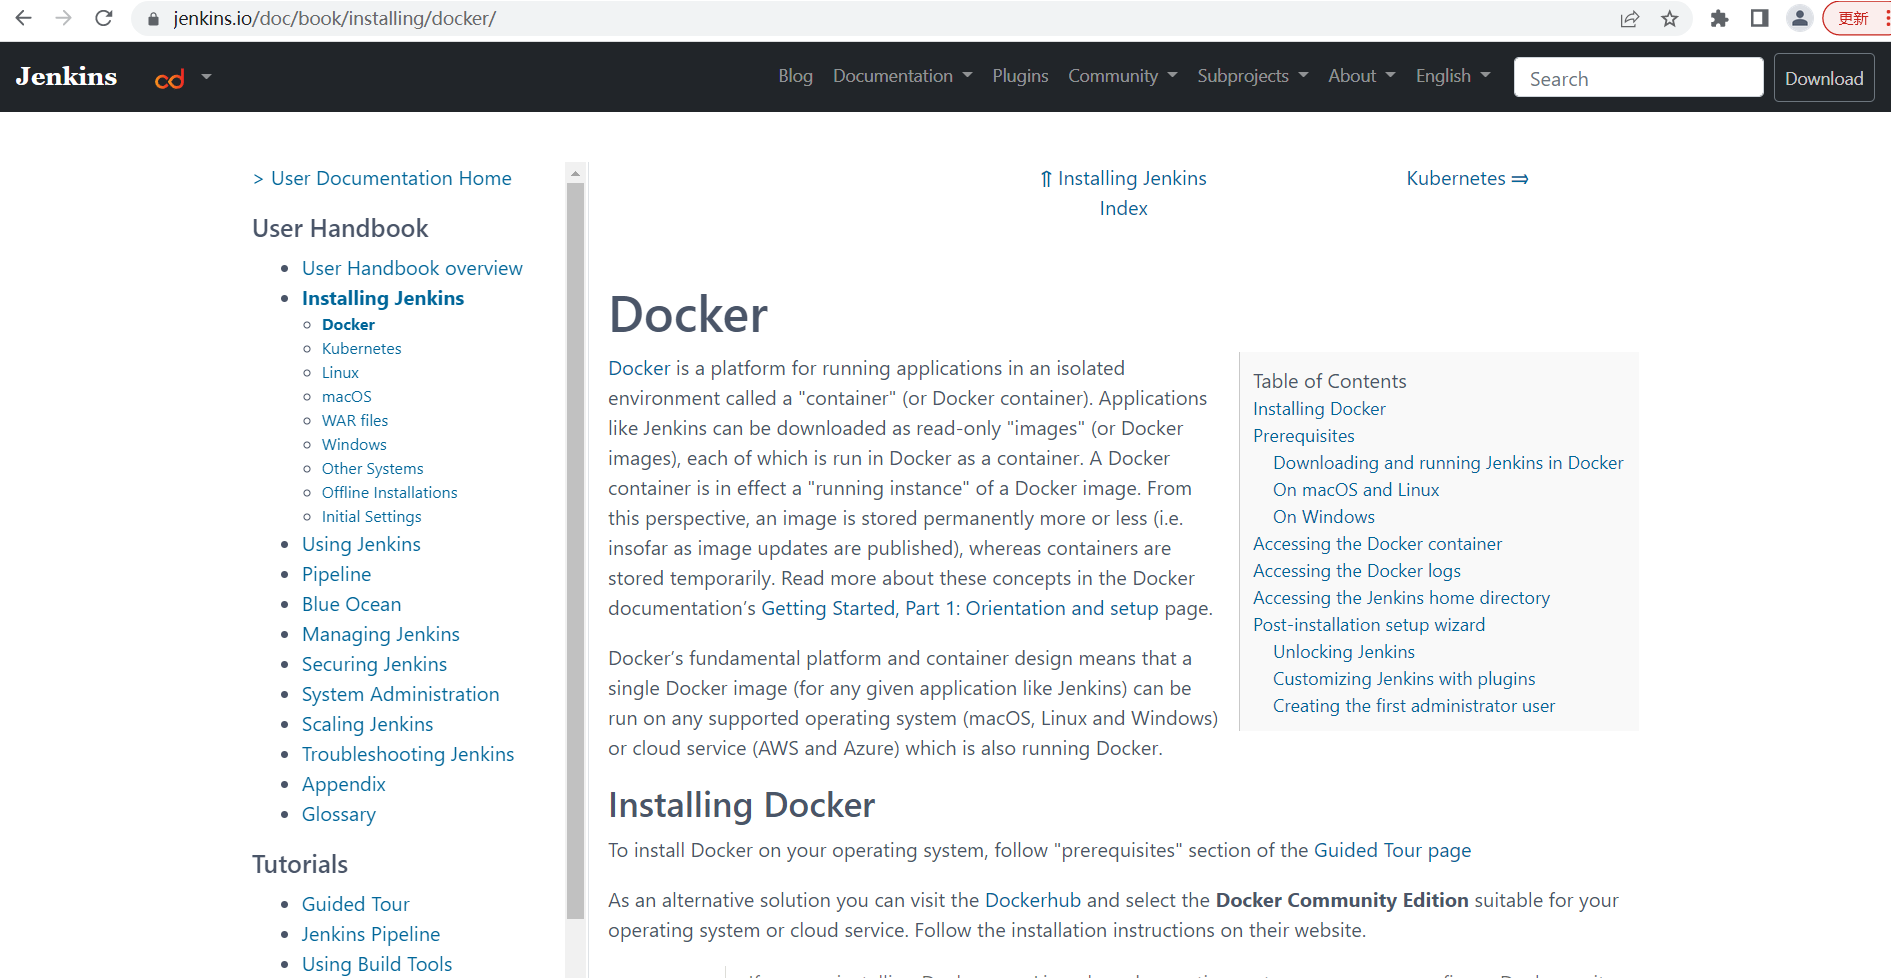Select Installing Jenkins in sidebar
Screen dimensions: 1891x978
[383, 298]
